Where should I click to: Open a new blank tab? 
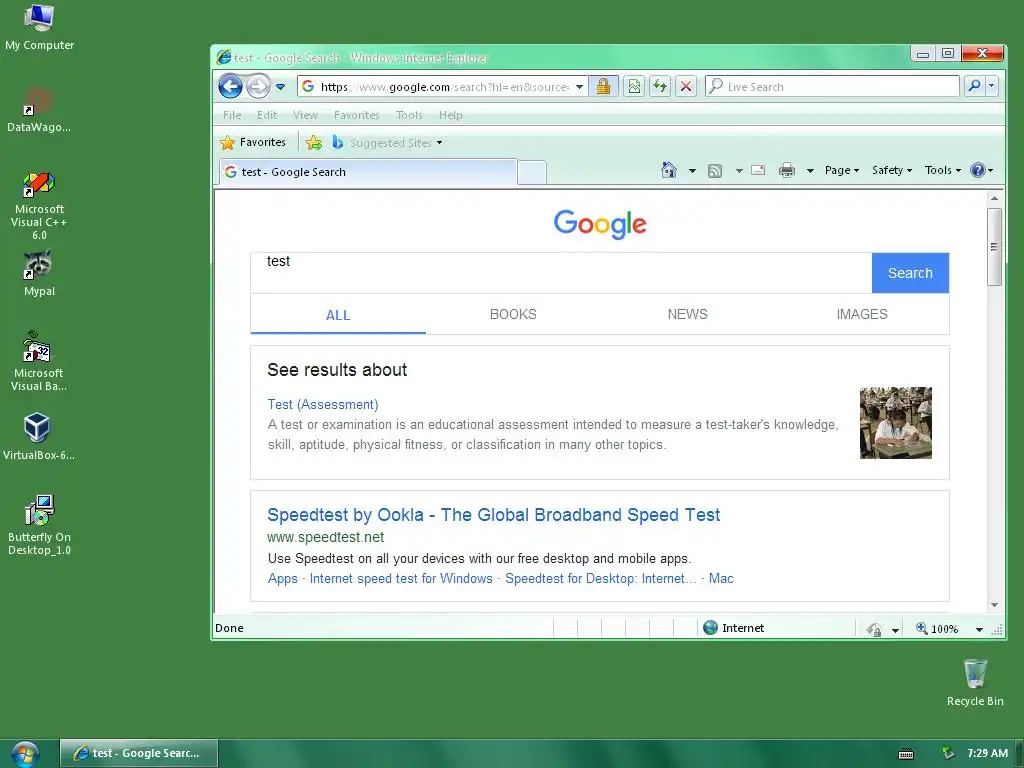(532, 172)
